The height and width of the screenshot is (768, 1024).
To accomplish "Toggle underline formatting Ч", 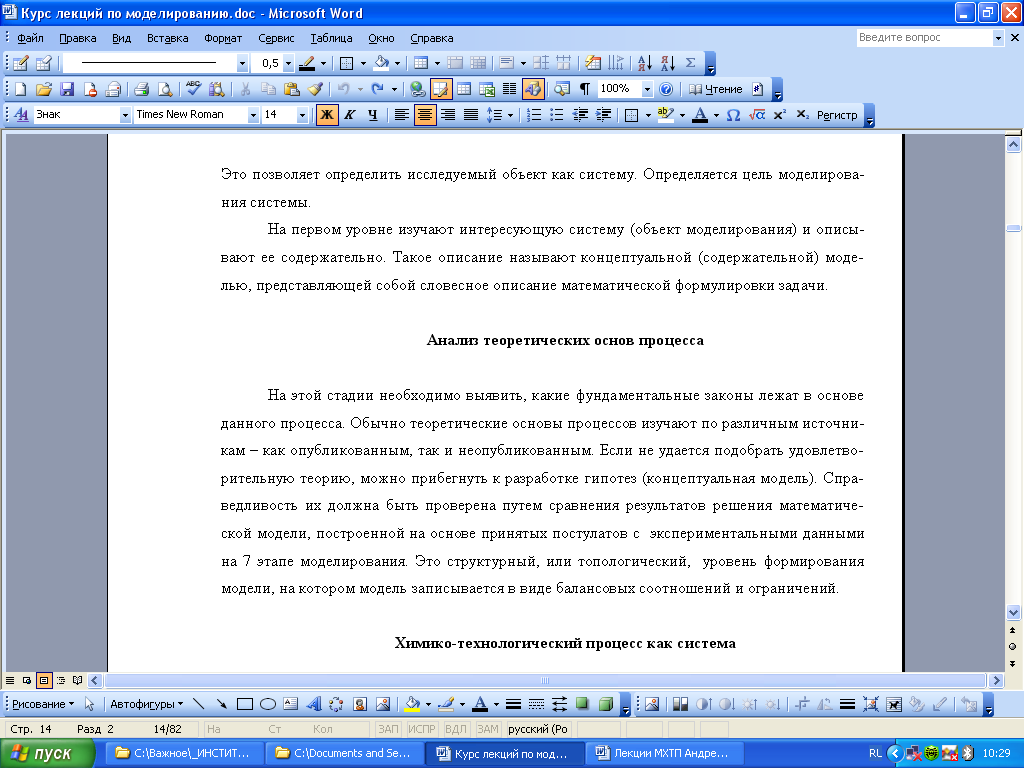I will click(373, 115).
